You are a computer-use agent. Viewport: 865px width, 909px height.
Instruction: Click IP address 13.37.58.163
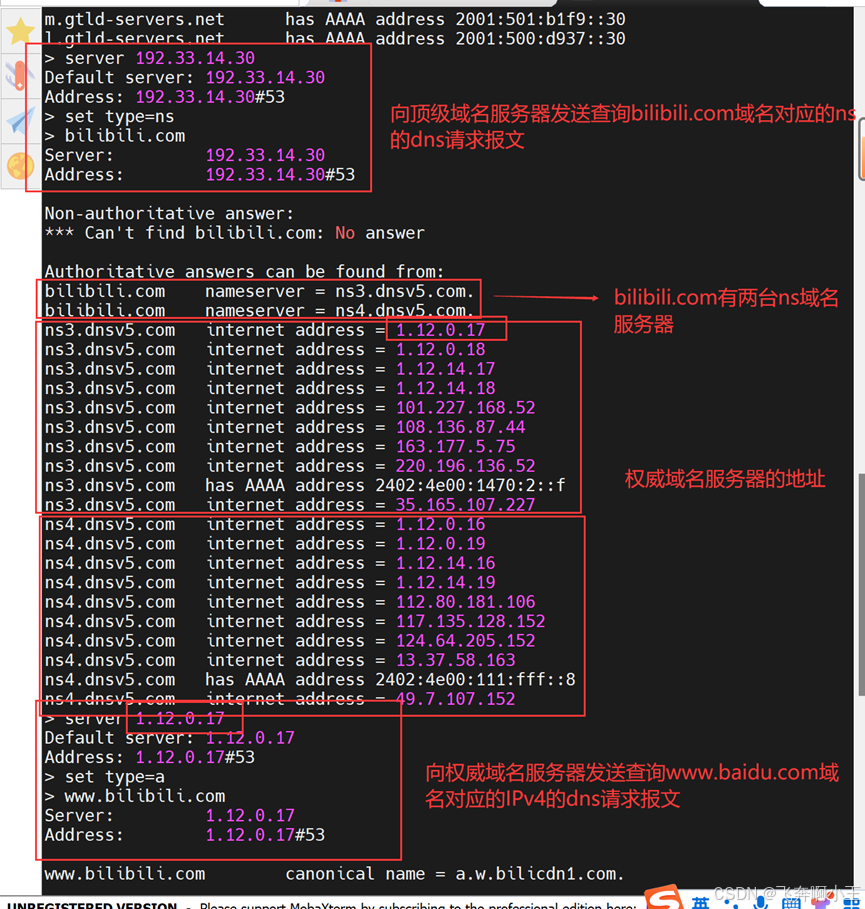(456, 660)
